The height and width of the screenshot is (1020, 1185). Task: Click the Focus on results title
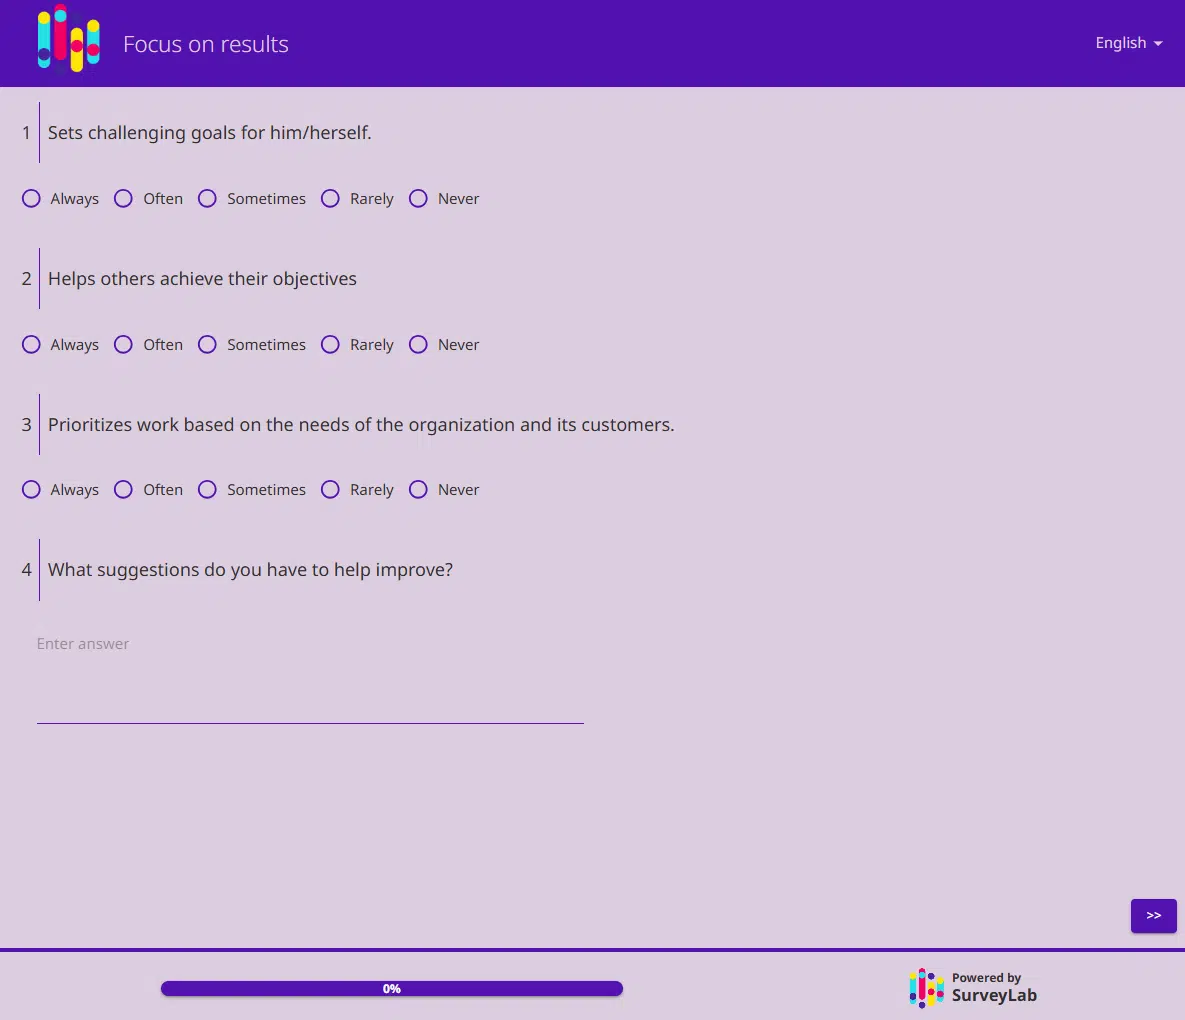click(x=206, y=44)
